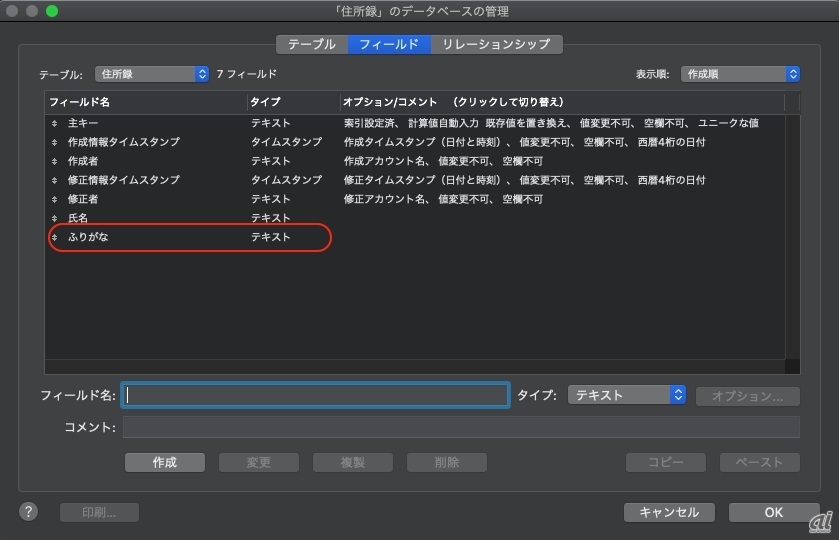Image resolution: width=839 pixels, height=540 pixels.
Task: Click the 削除 button
Action: coord(447,462)
